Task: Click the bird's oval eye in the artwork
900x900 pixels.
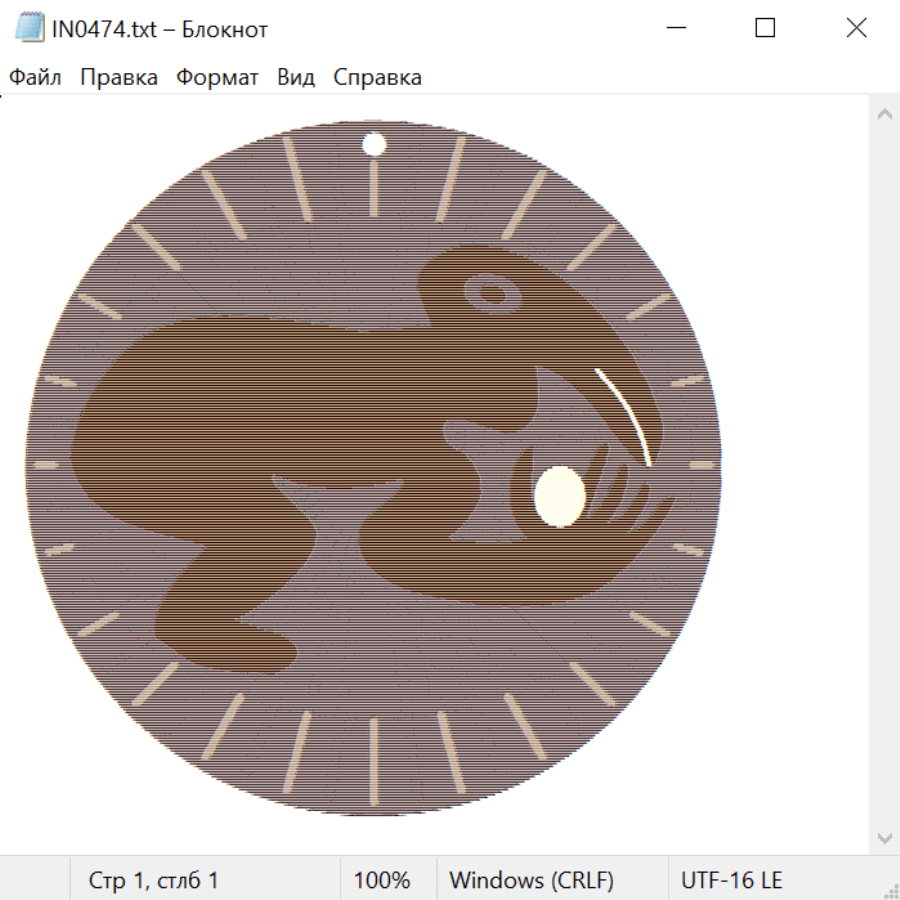Action: 491,294
